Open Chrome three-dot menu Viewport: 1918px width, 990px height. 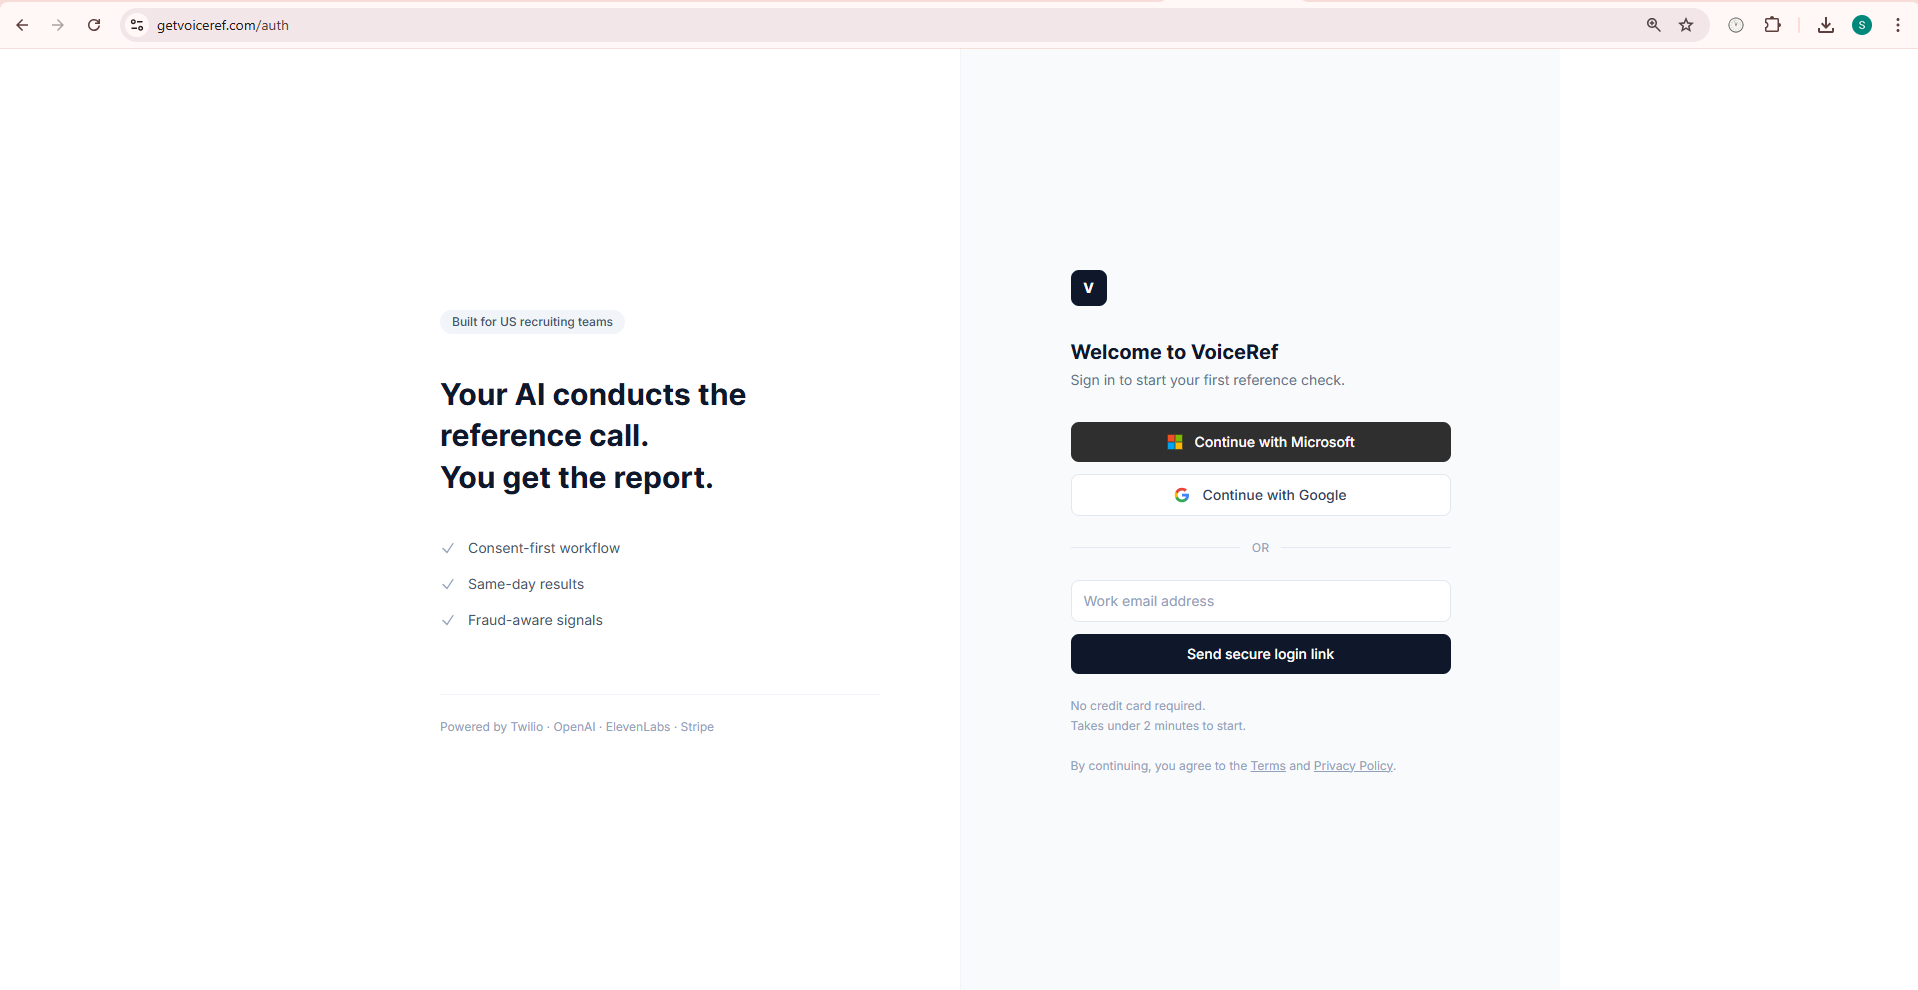(1897, 25)
